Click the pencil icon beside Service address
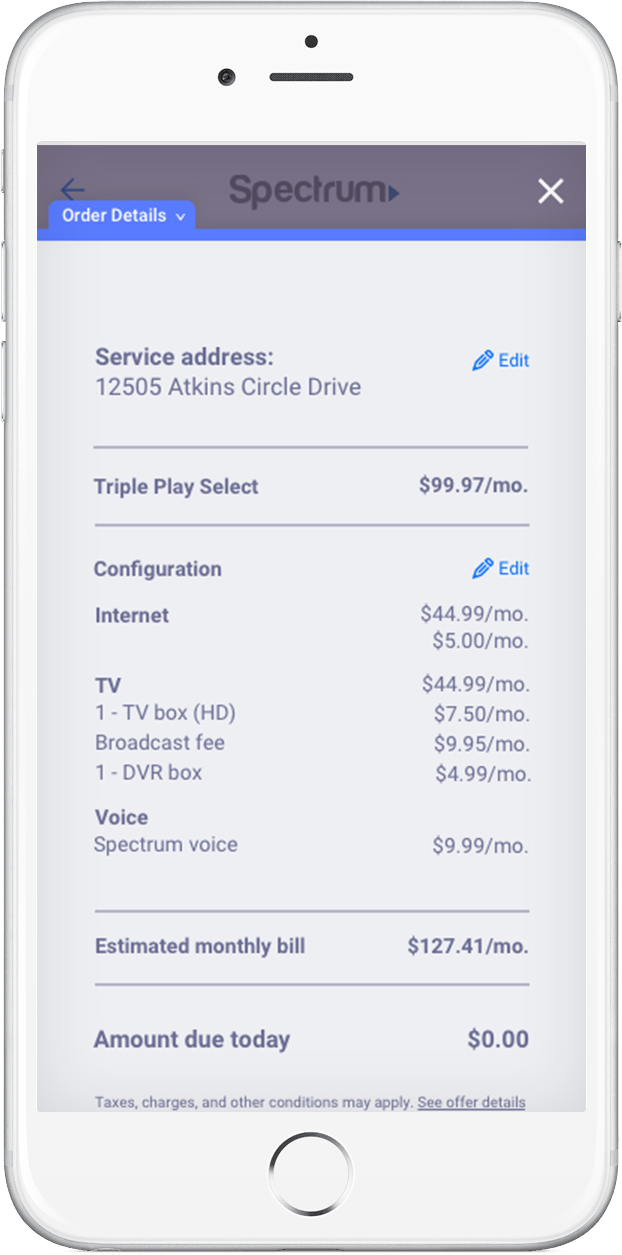622x1255 pixels. [483, 361]
